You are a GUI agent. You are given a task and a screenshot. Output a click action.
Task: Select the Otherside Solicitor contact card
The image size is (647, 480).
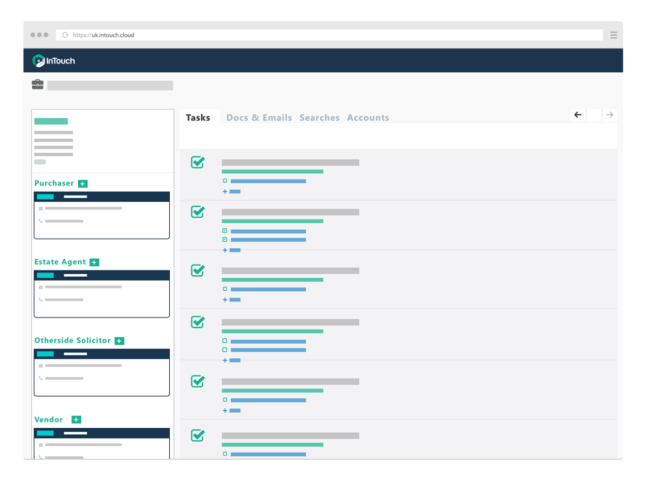coord(102,373)
